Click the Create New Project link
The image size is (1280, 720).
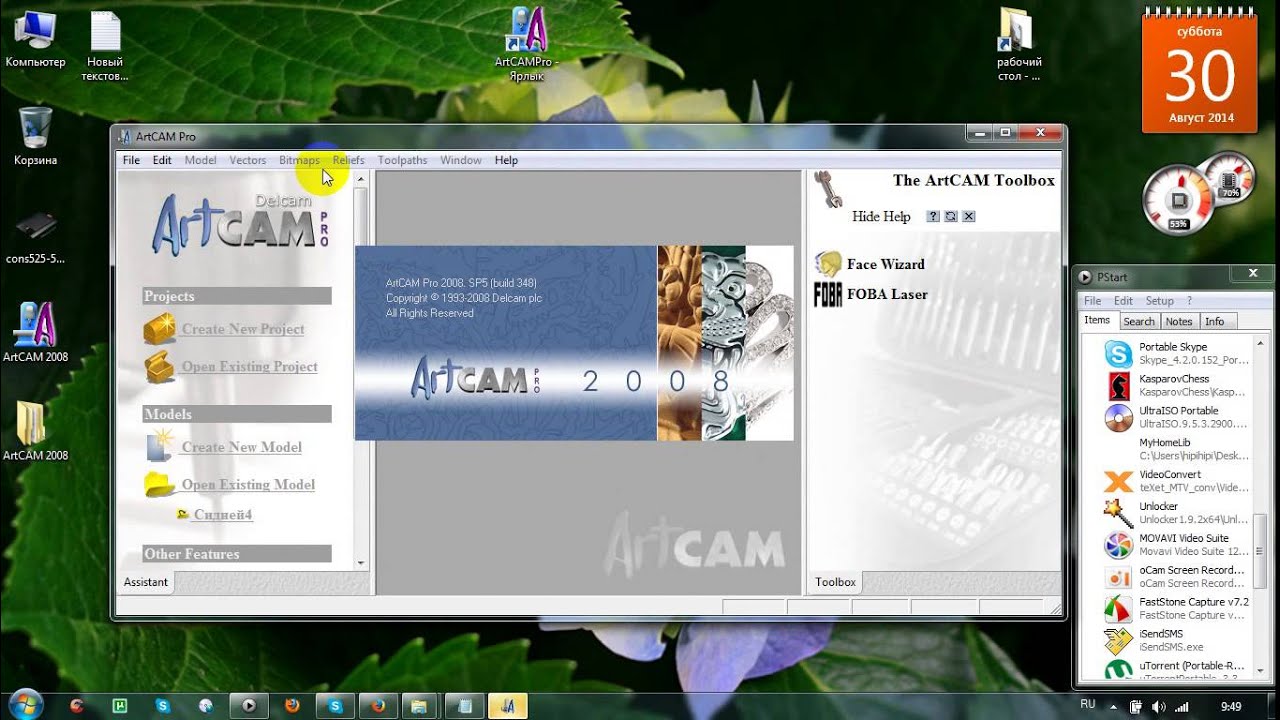click(x=243, y=329)
